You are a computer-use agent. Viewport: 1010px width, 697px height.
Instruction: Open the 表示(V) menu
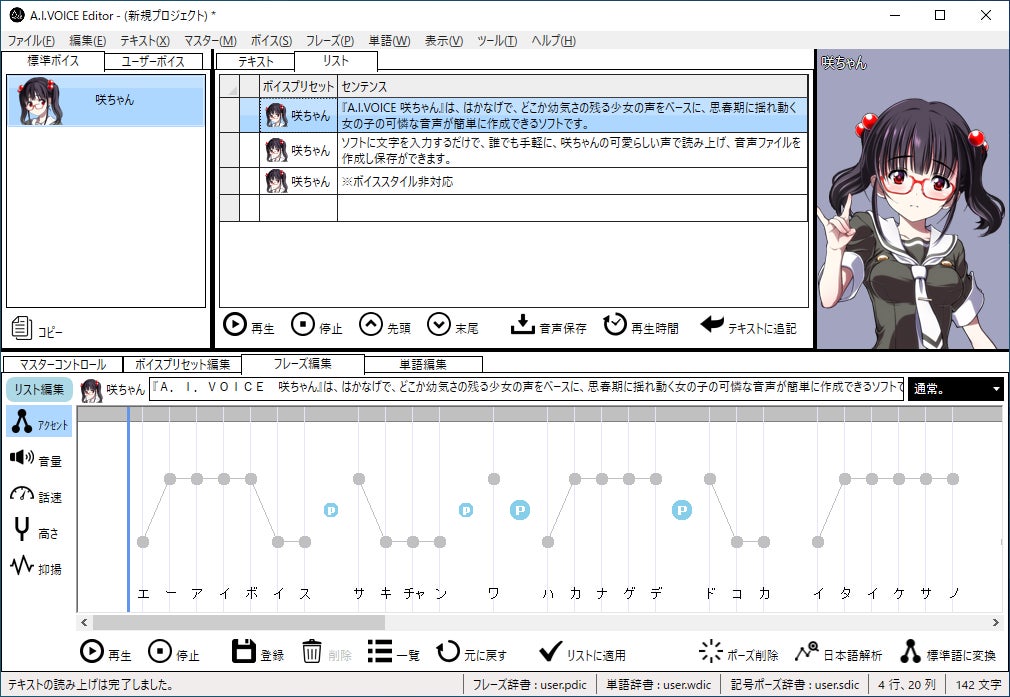coord(443,41)
